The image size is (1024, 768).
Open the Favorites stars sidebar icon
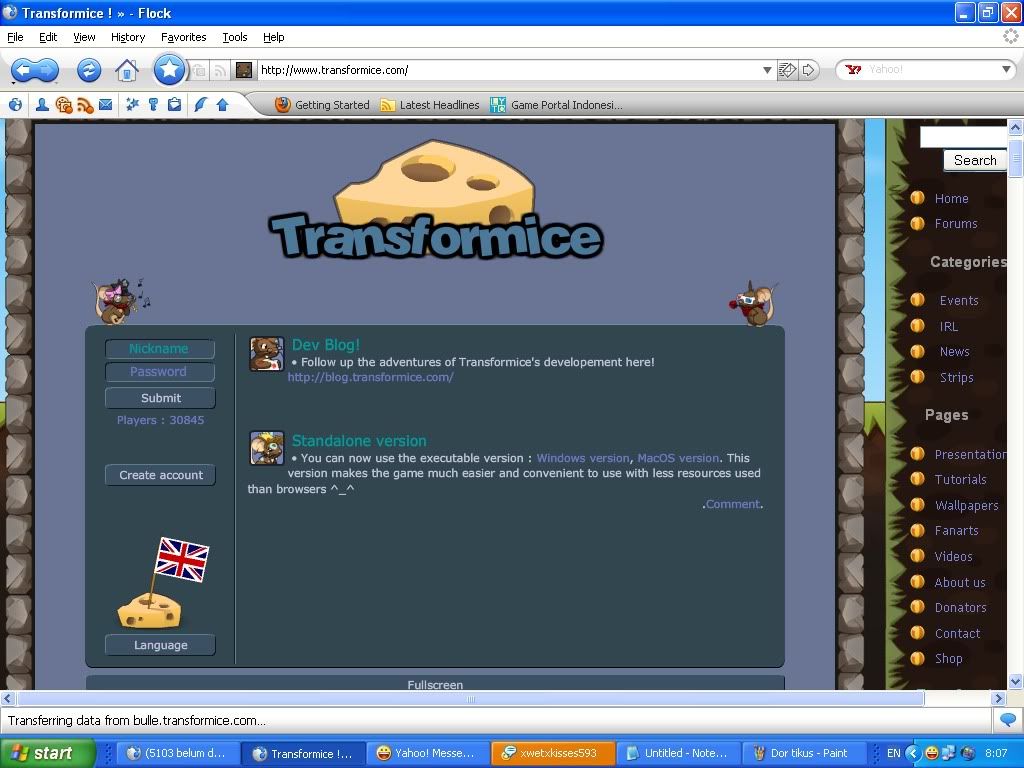[133, 104]
